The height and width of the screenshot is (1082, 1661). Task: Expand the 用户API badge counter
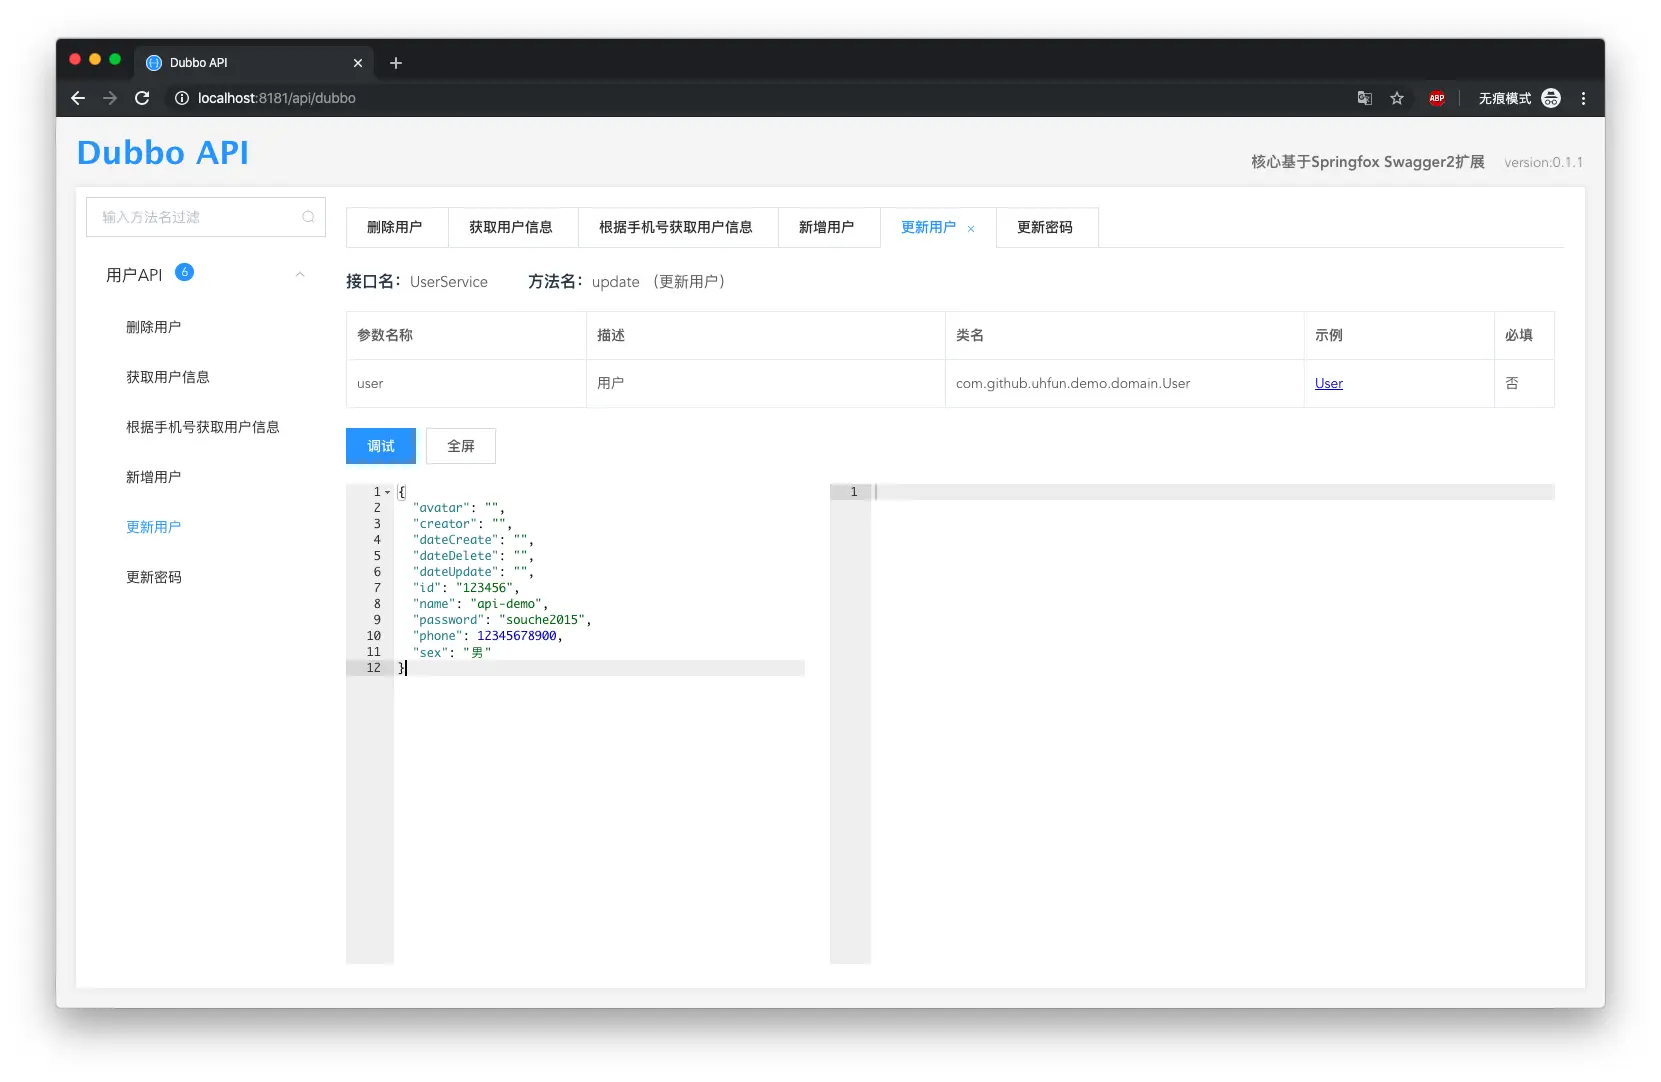185,270
